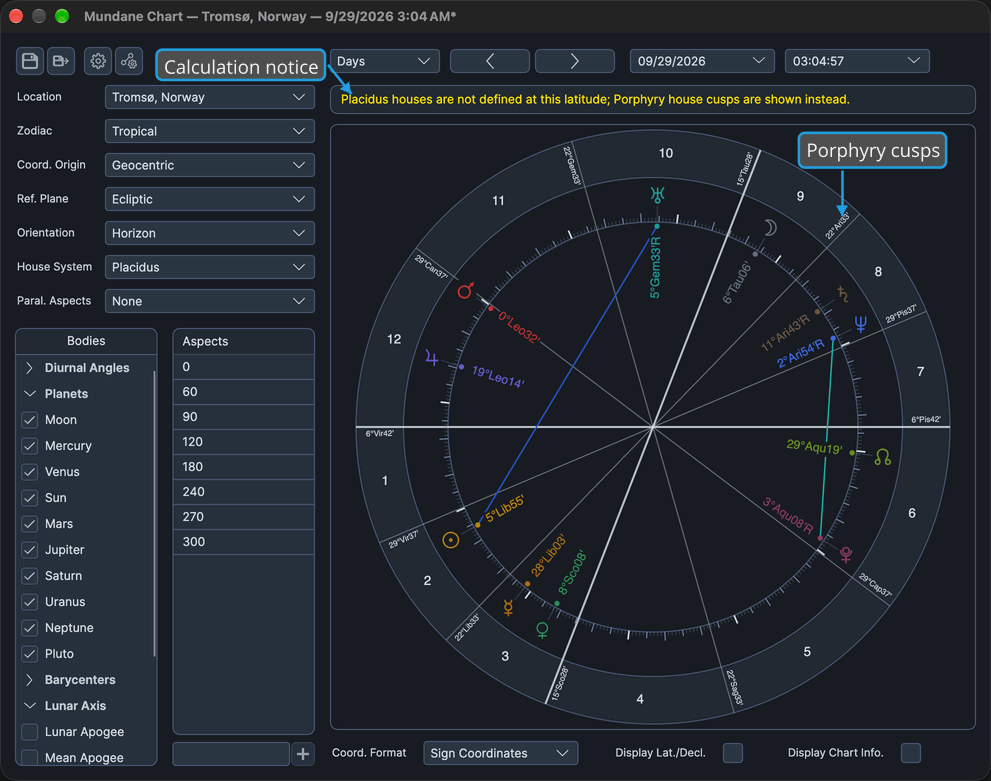Screen dimensions: 991x781
Task: Click the Sun glyph in the chart
Action: click(451, 540)
